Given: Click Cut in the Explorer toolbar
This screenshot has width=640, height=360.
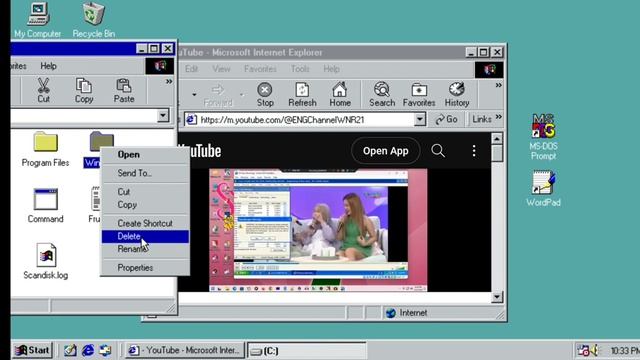Looking at the screenshot, I should pos(43,90).
